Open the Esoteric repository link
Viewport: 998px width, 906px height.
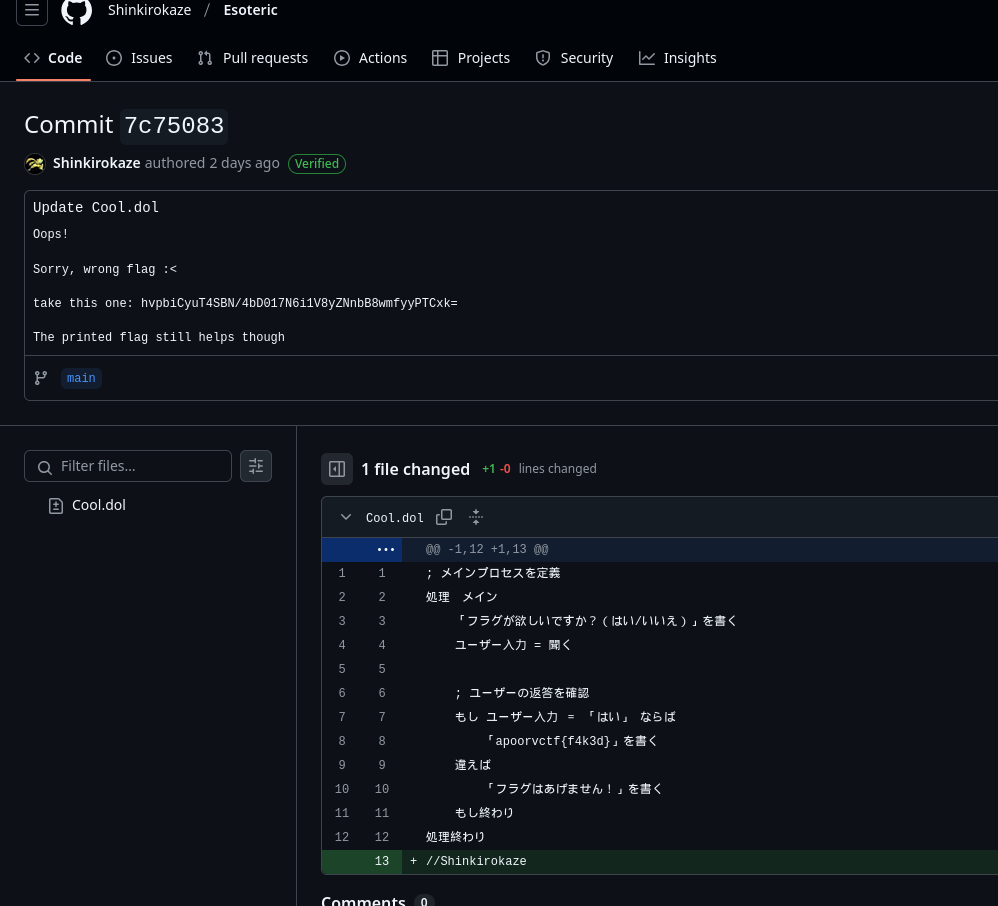[250, 10]
